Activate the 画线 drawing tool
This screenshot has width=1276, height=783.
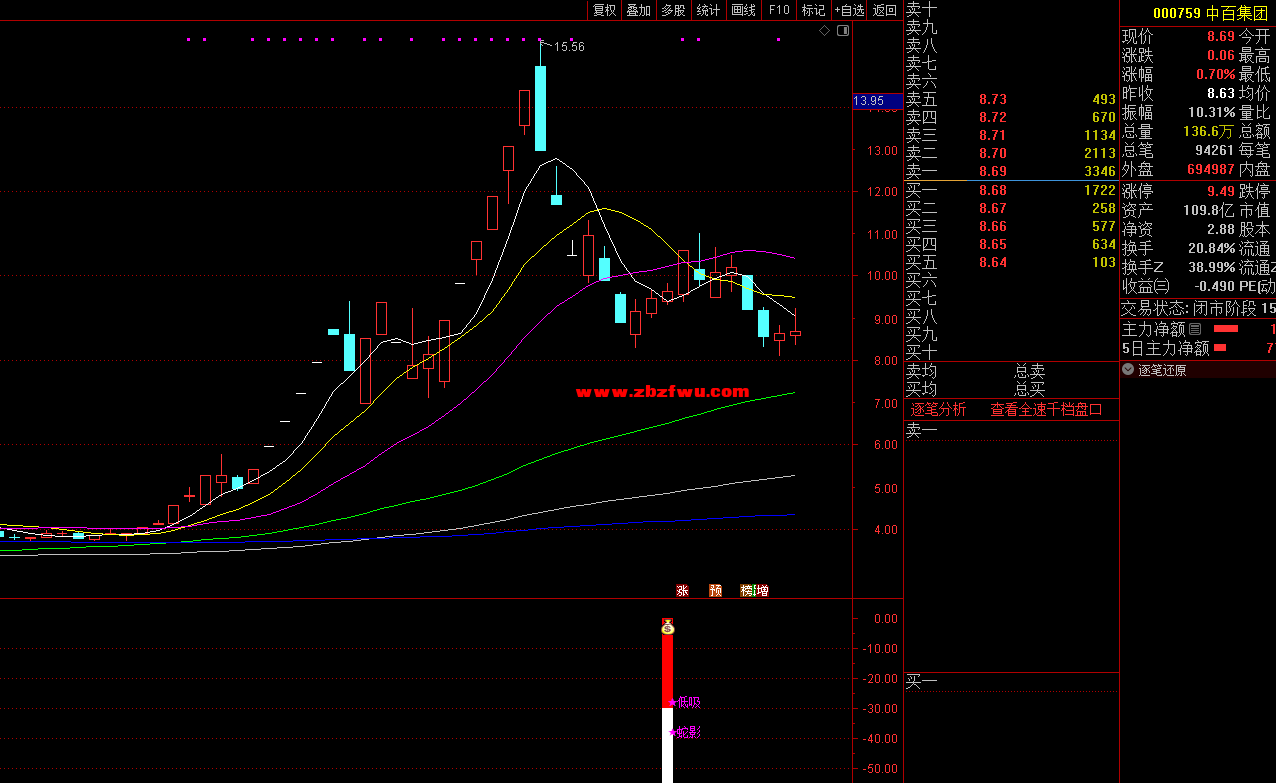pos(743,10)
